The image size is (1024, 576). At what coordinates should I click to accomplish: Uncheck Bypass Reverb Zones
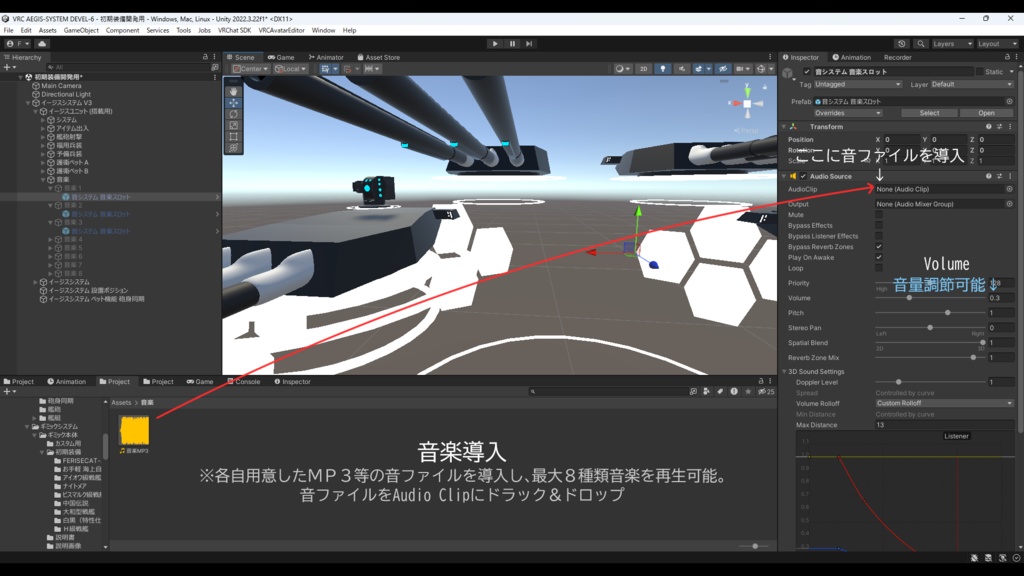point(878,247)
